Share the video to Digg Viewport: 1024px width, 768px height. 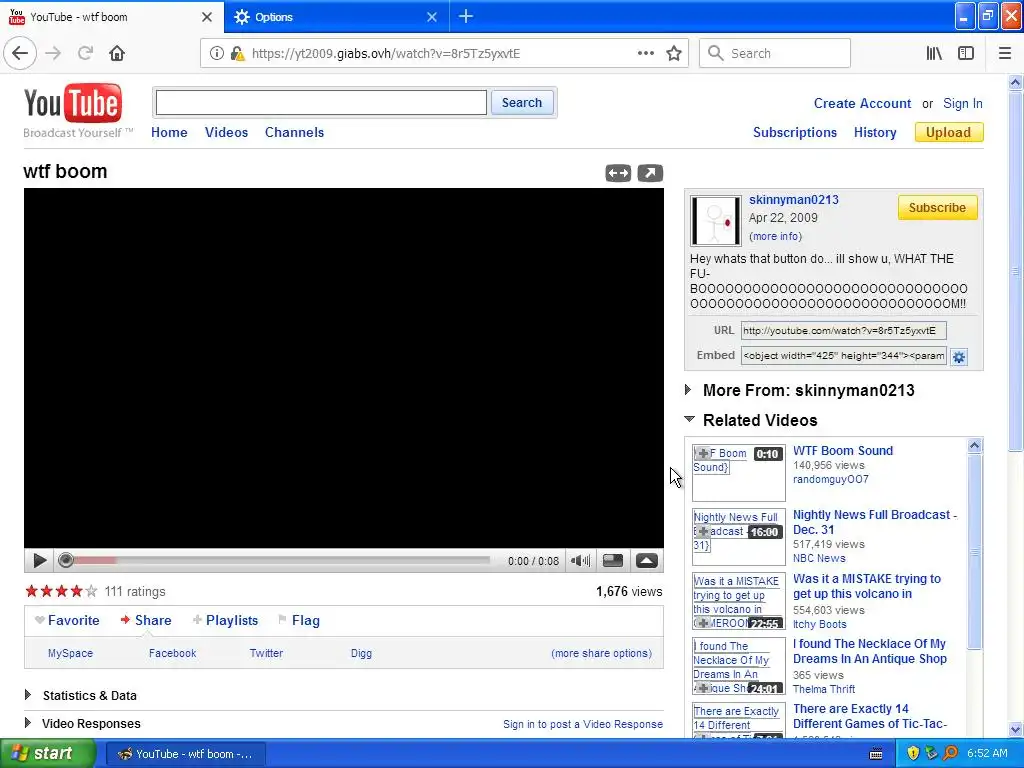coord(361,653)
